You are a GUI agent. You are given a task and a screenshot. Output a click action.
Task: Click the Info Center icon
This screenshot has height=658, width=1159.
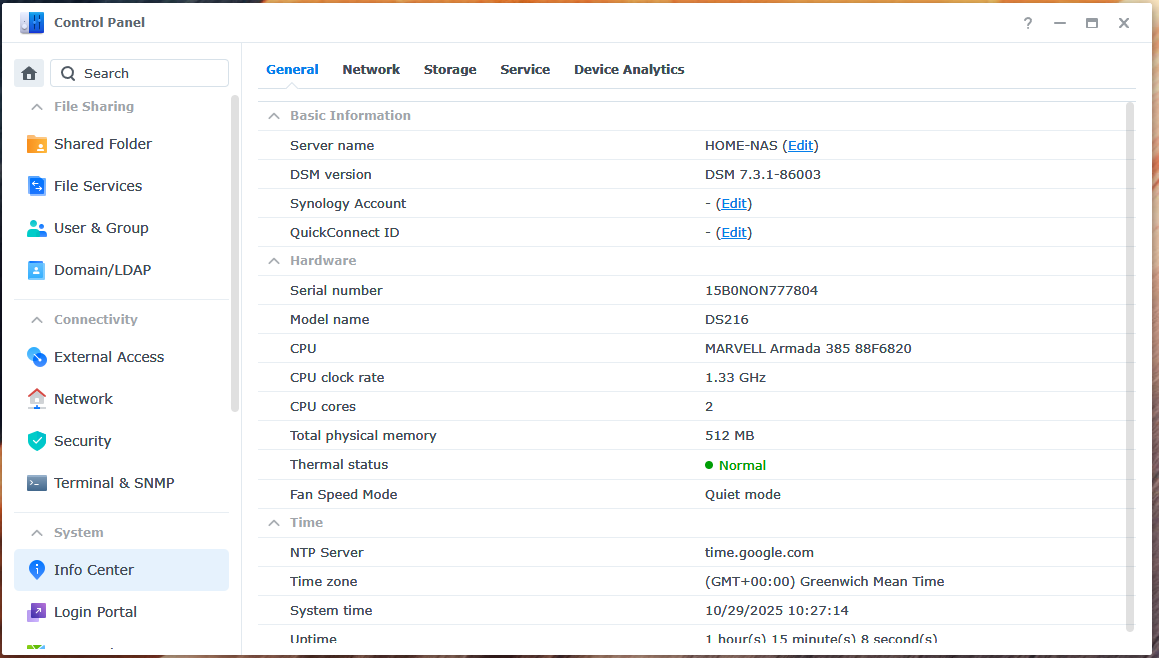pos(36,570)
